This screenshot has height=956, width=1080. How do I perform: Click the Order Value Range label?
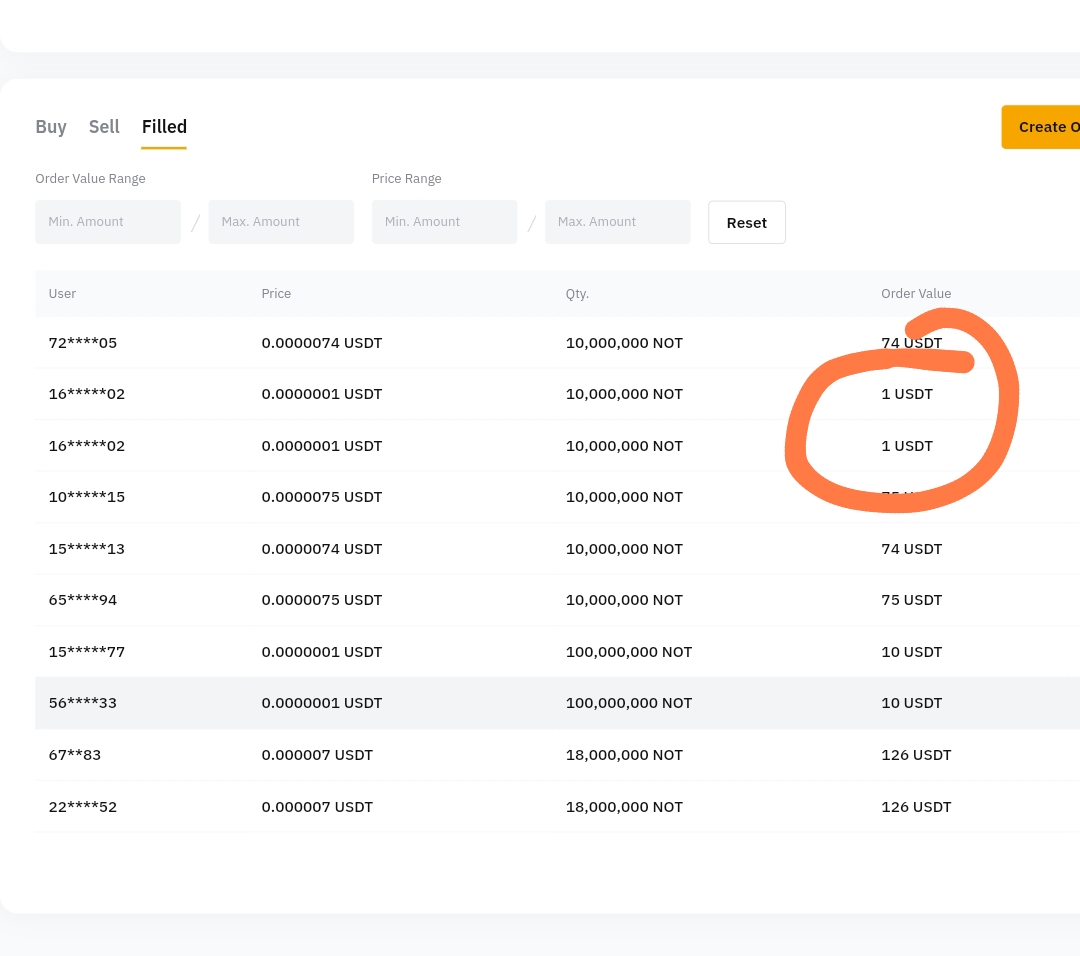tap(90, 178)
